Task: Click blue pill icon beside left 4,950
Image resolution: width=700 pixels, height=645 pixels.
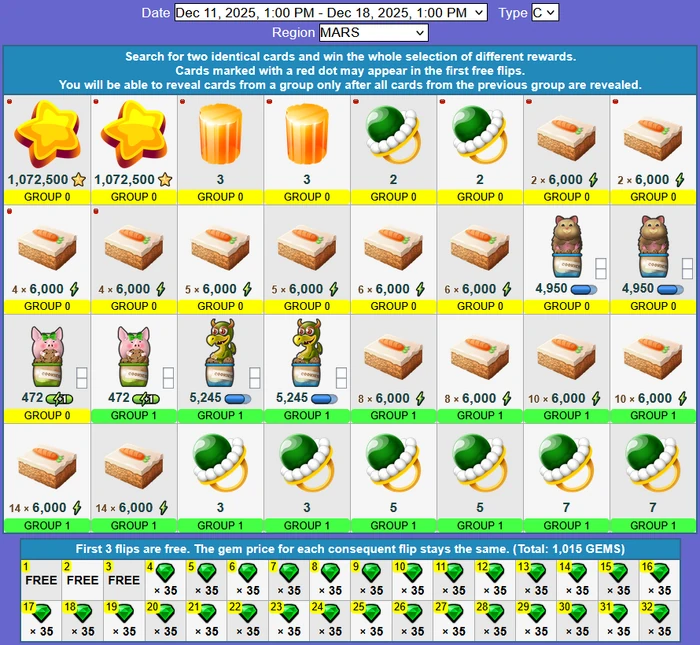Action: pos(583,289)
